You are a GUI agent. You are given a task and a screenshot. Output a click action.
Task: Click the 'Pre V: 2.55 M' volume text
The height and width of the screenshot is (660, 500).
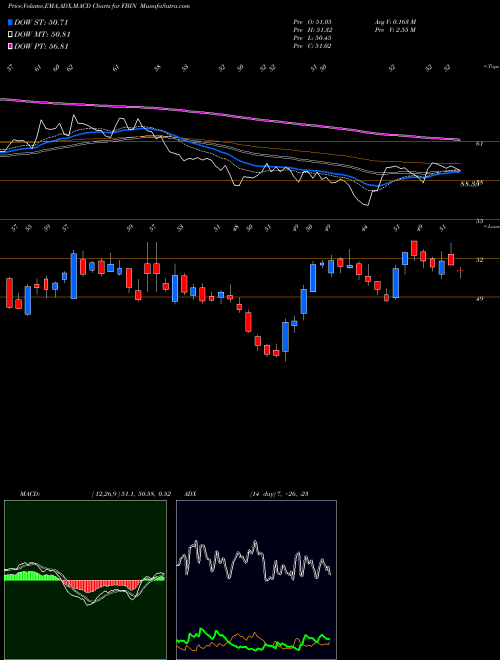click(397, 30)
